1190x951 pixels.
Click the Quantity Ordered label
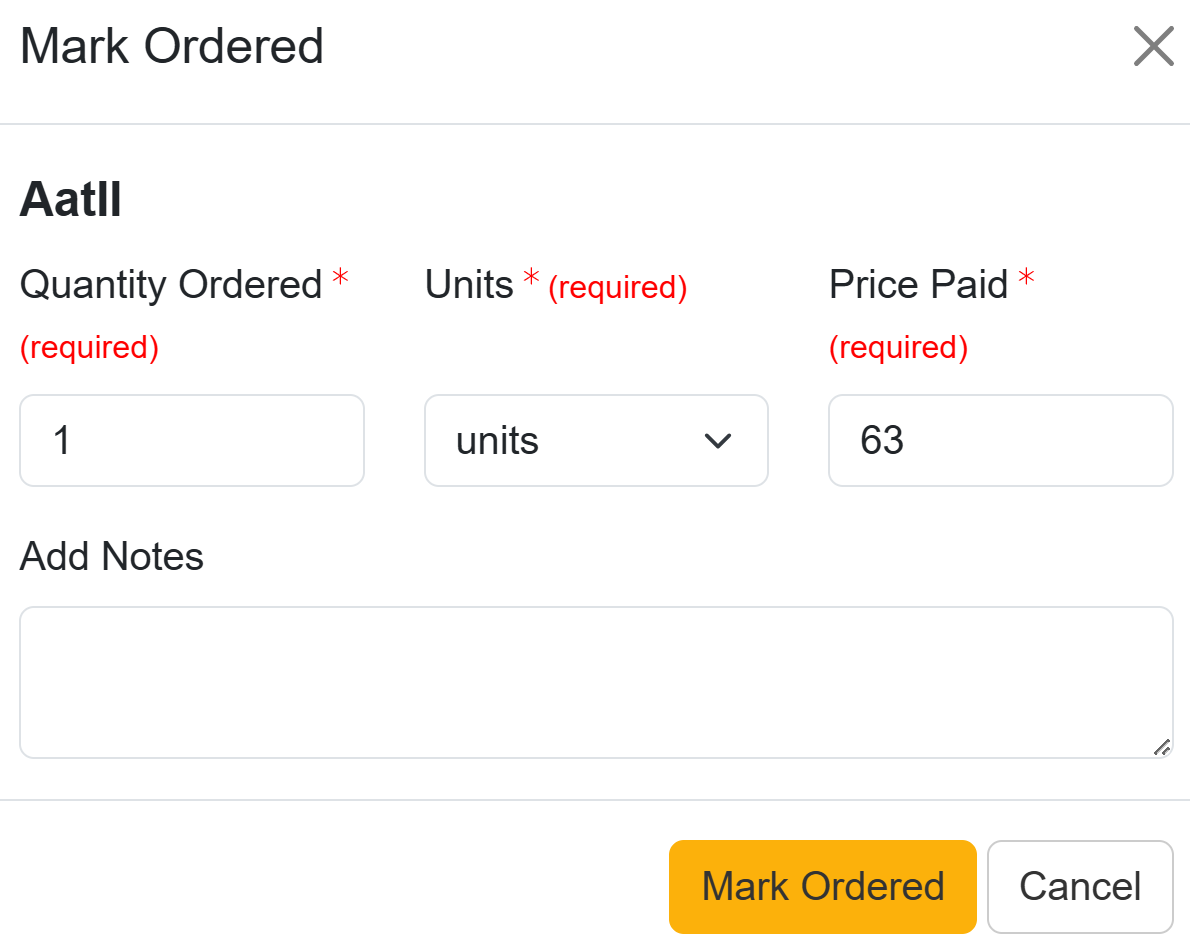pos(171,285)
